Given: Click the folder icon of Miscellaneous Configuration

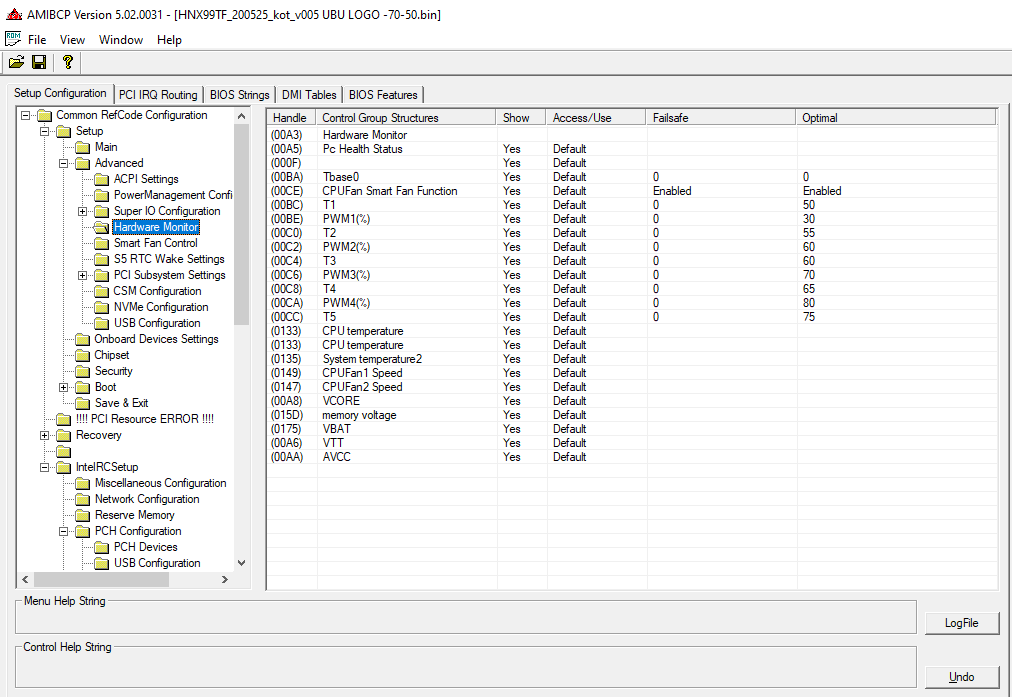Looking at the screenshot, I should pyautogui.click(x=82, y=483).
